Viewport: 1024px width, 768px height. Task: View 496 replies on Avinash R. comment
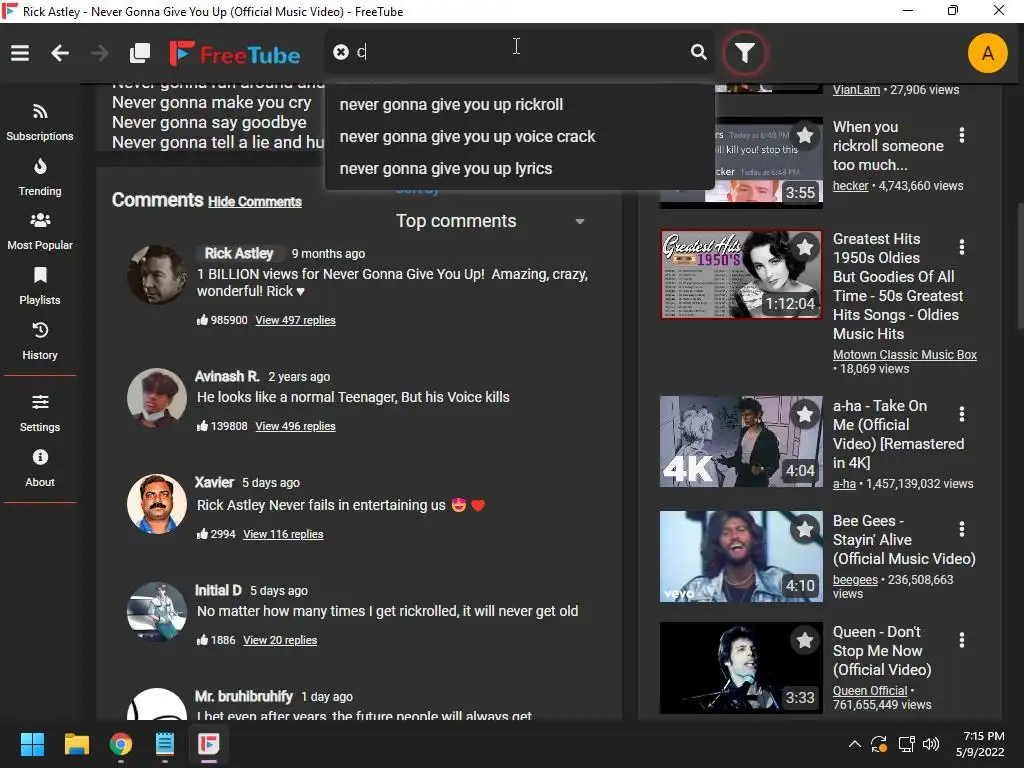295,426
